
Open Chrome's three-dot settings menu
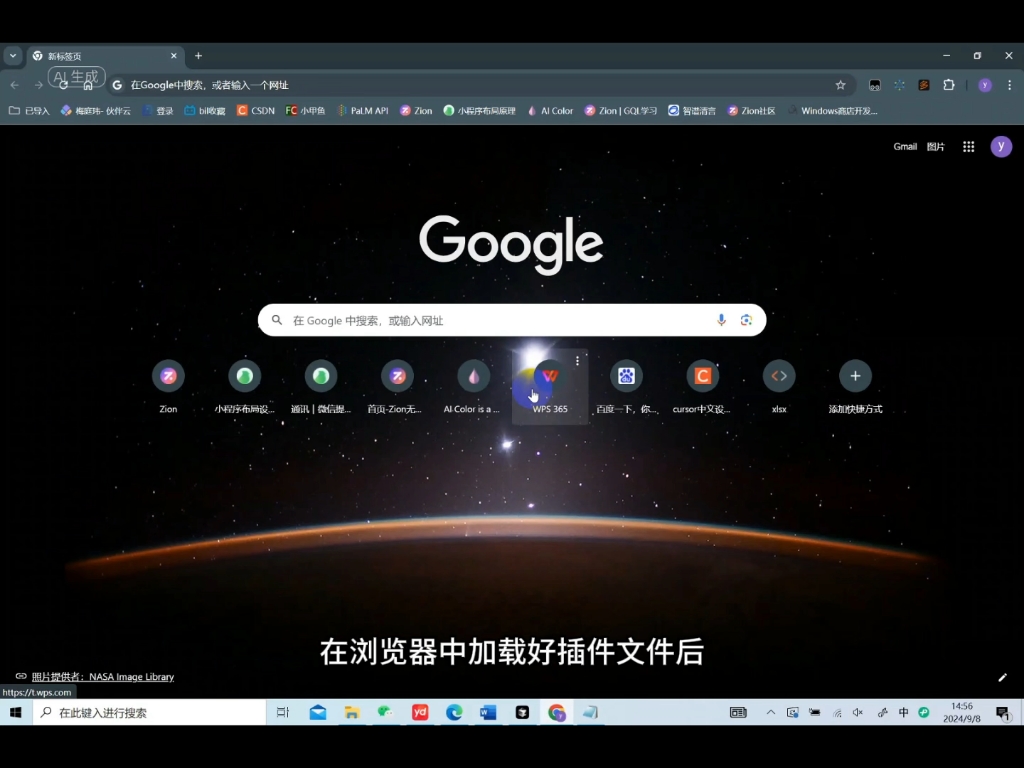point(1011,86)
